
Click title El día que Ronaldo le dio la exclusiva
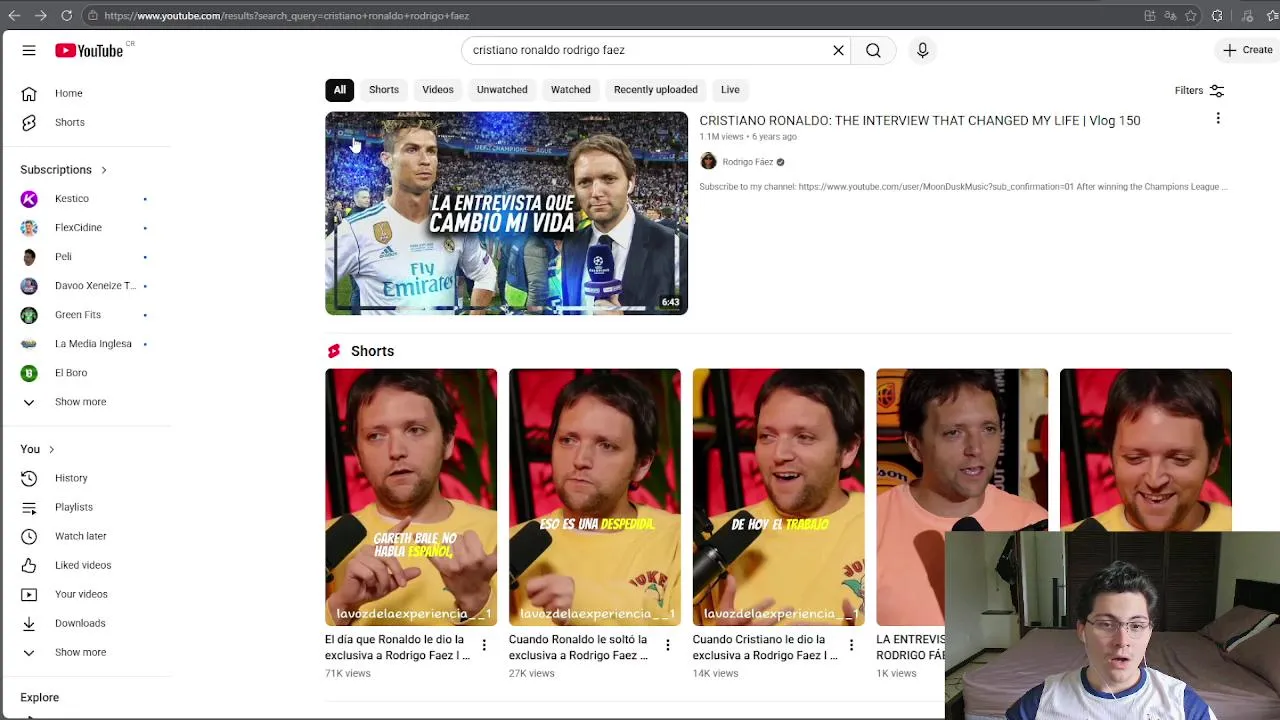coord(397,647)
